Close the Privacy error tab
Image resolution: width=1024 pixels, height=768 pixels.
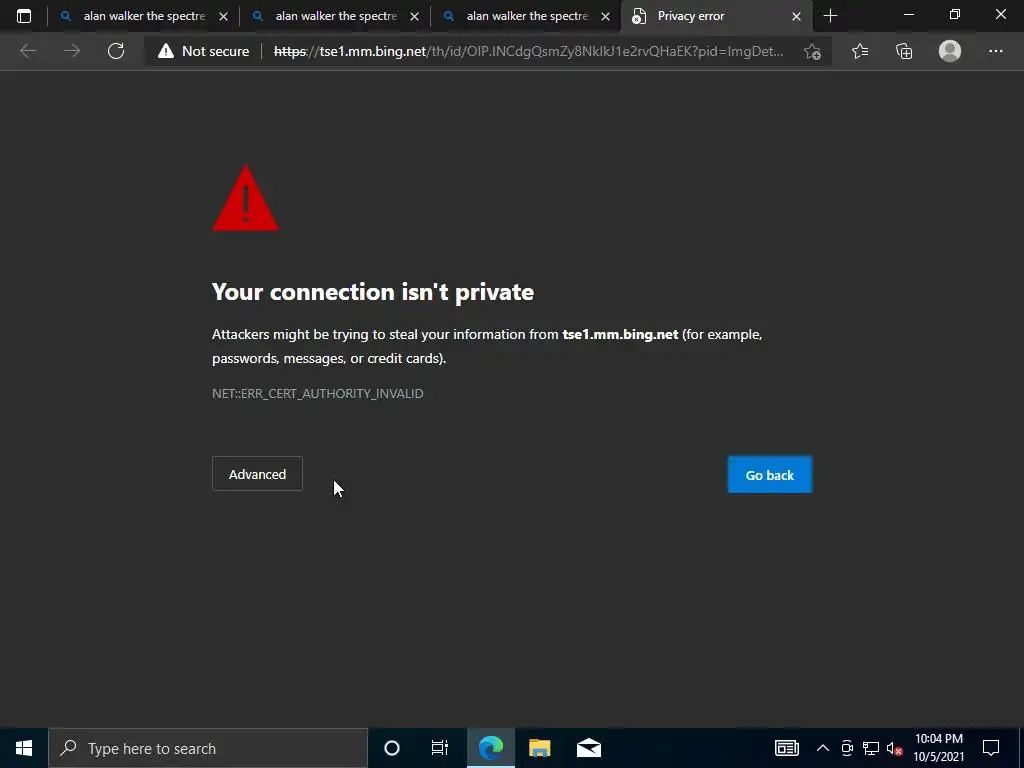(796, 16)
